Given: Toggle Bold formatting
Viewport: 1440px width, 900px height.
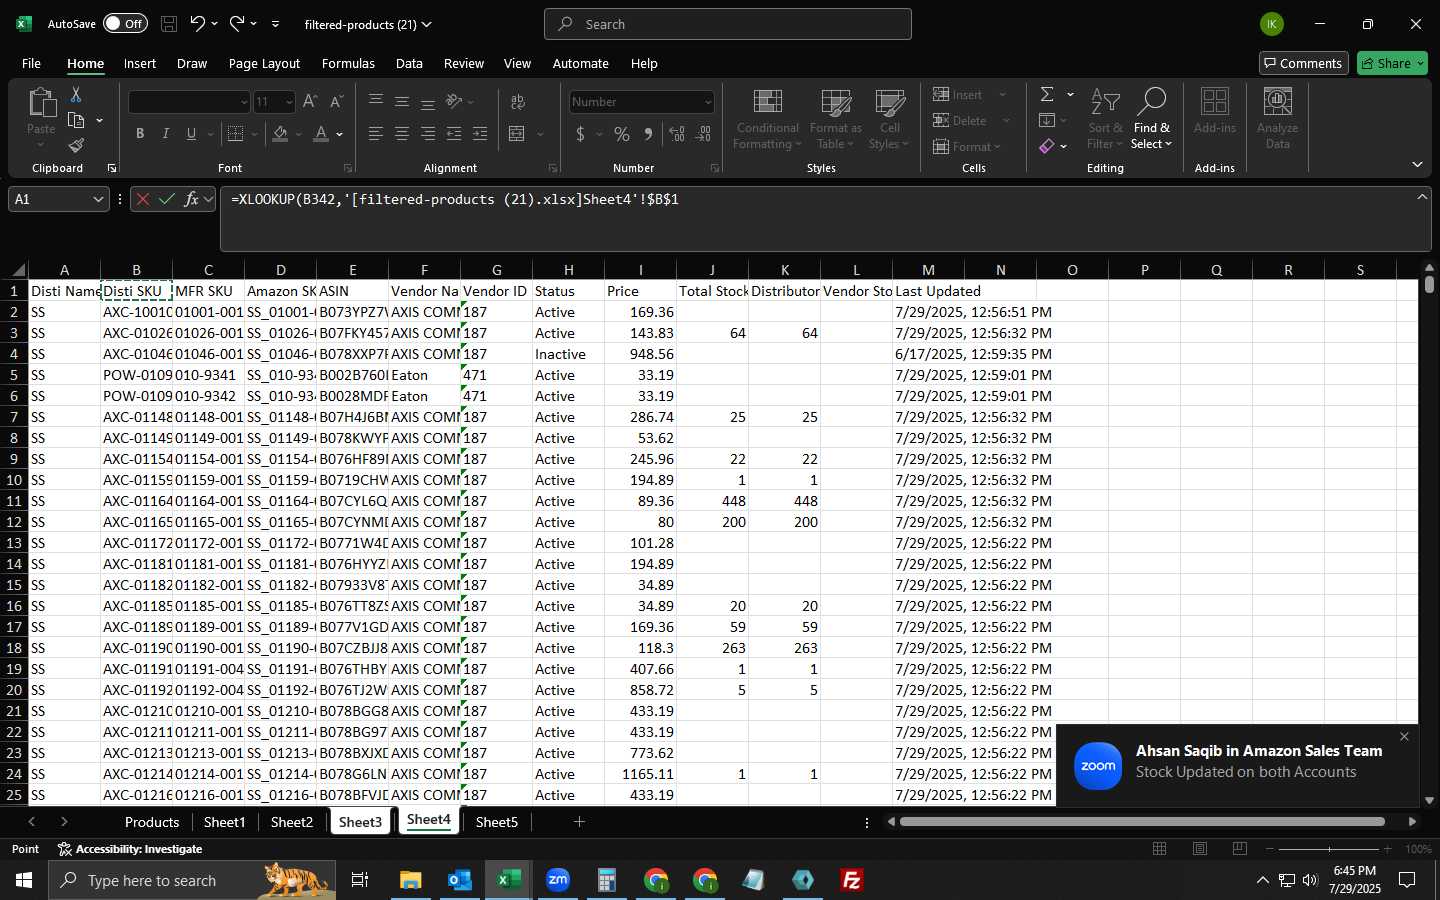Looking at the screenshot, I should point(140,133).
